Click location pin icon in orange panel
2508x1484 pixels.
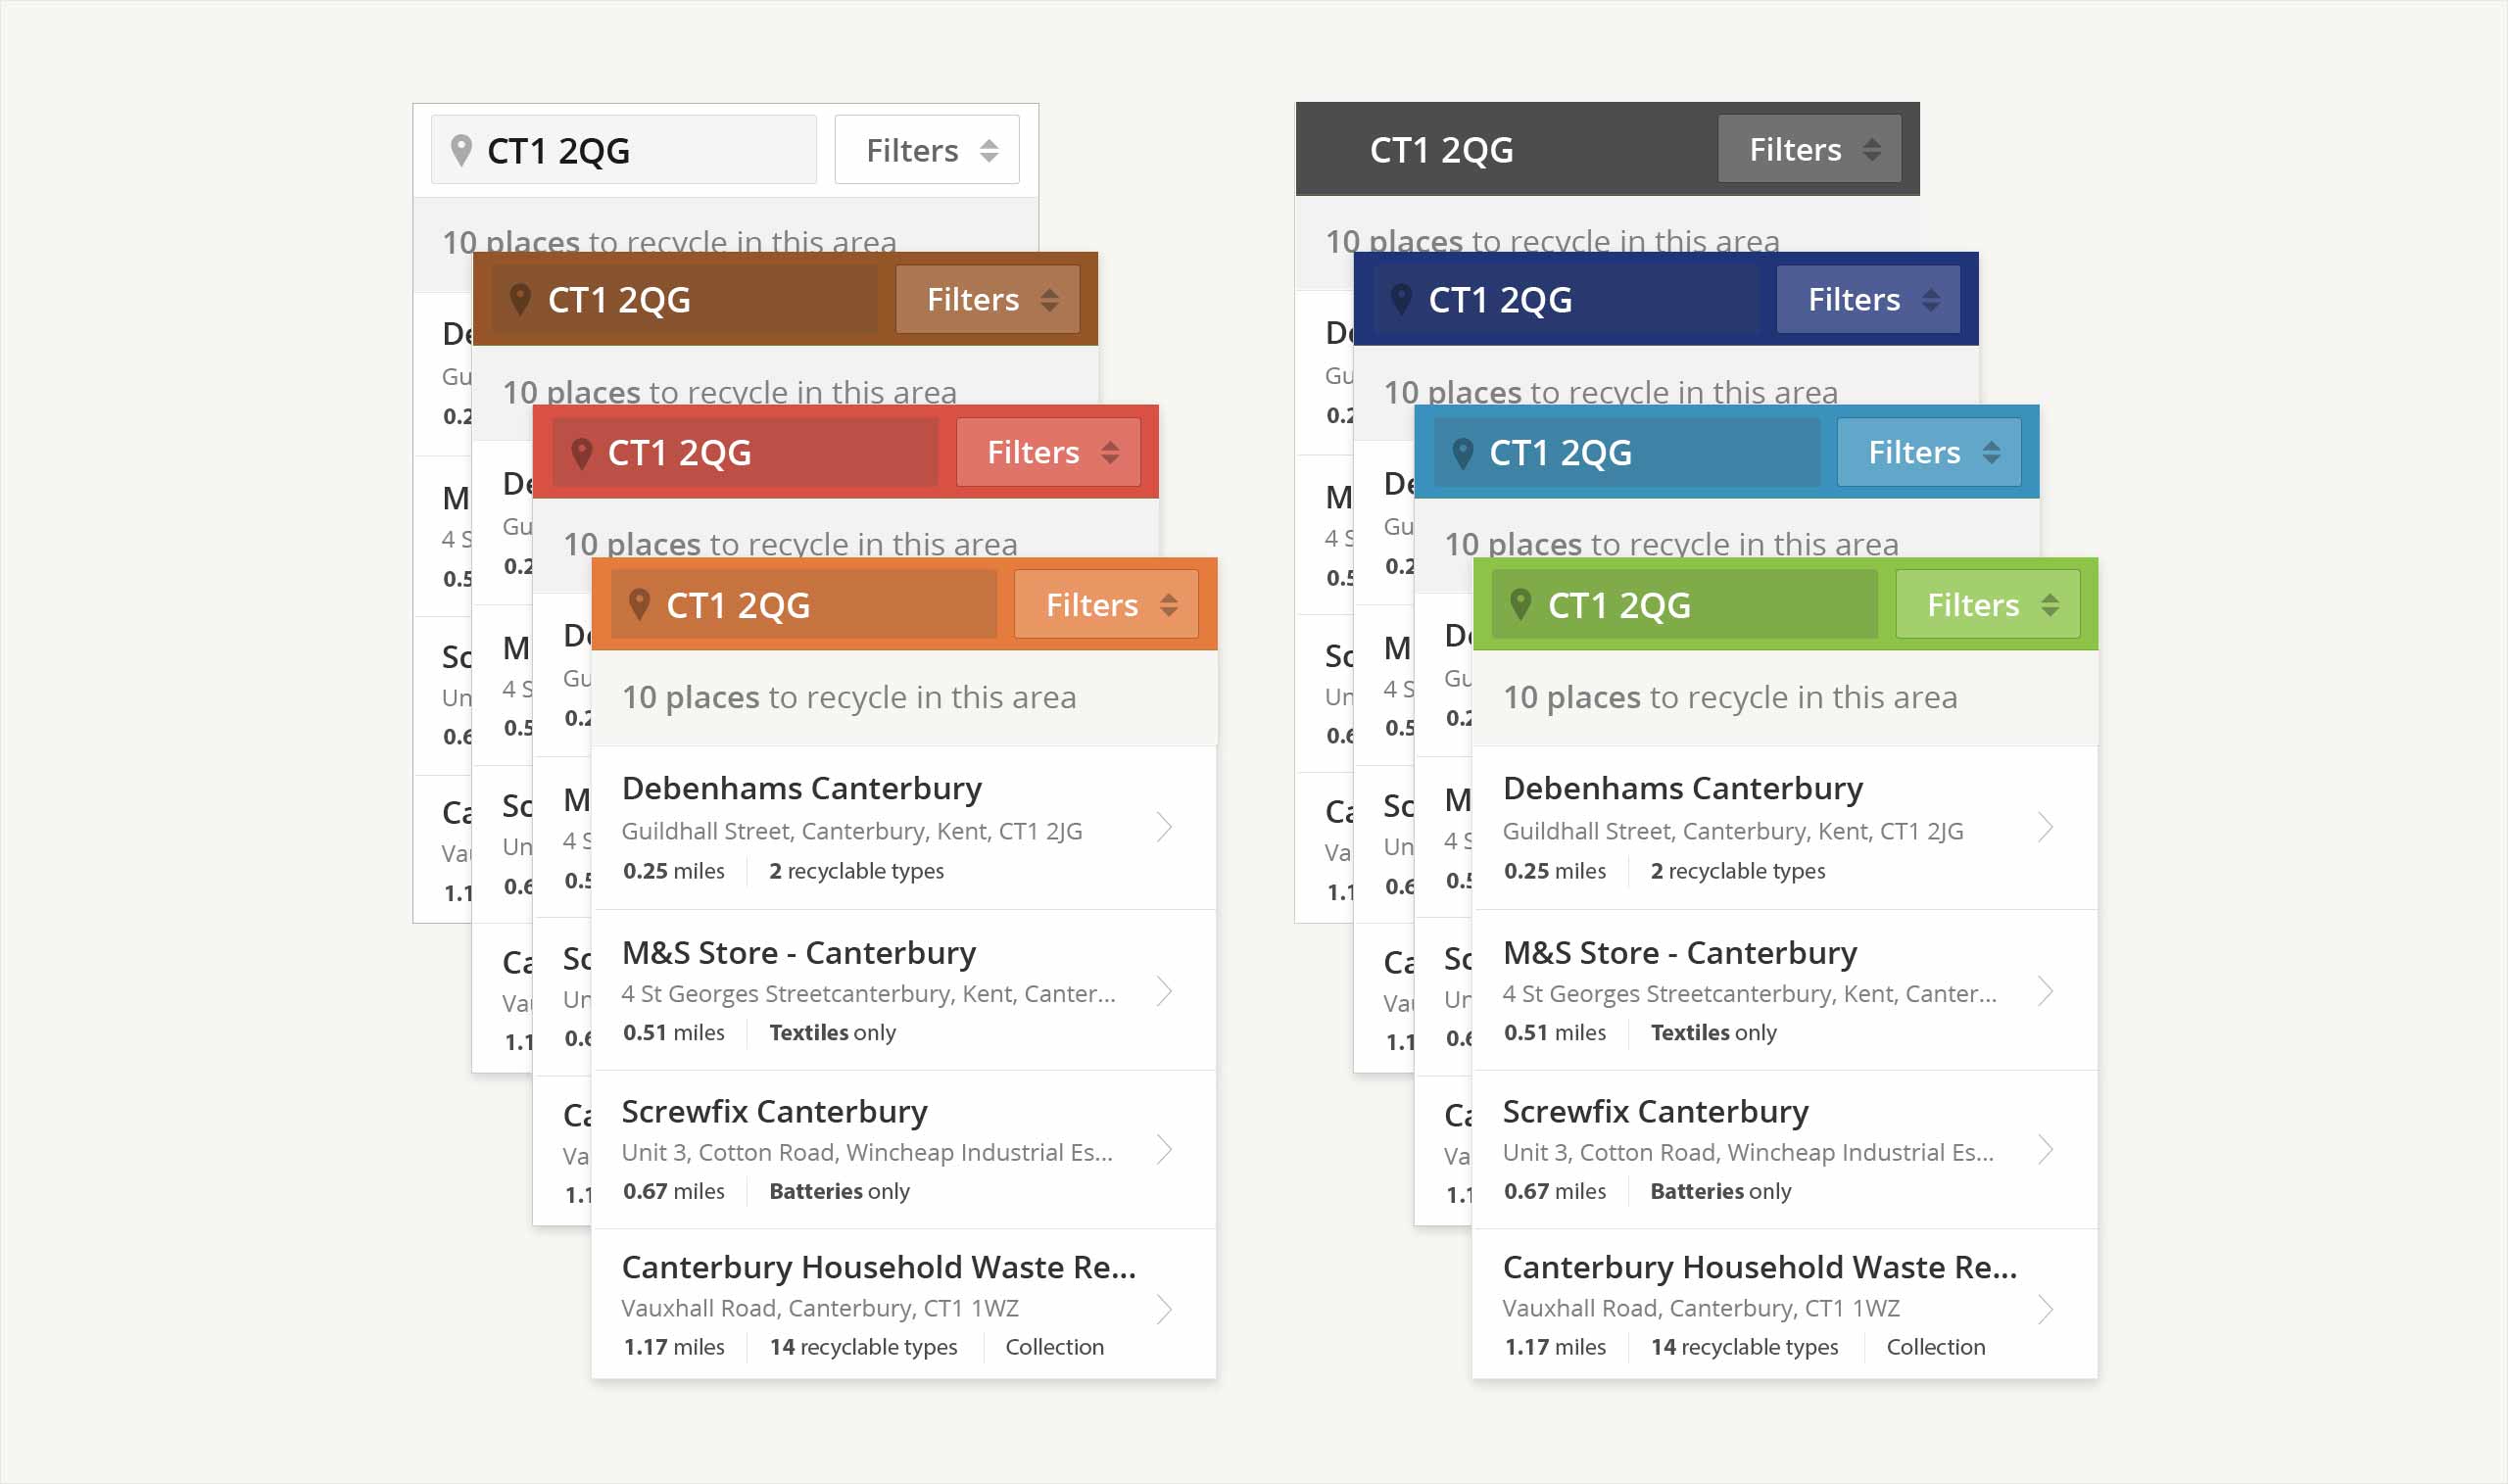[639, 604]
